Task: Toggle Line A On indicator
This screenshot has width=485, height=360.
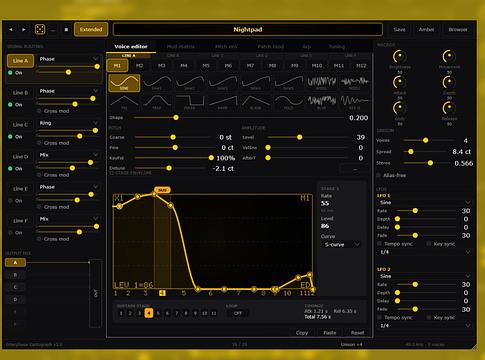Action: [x=10, y=73]
